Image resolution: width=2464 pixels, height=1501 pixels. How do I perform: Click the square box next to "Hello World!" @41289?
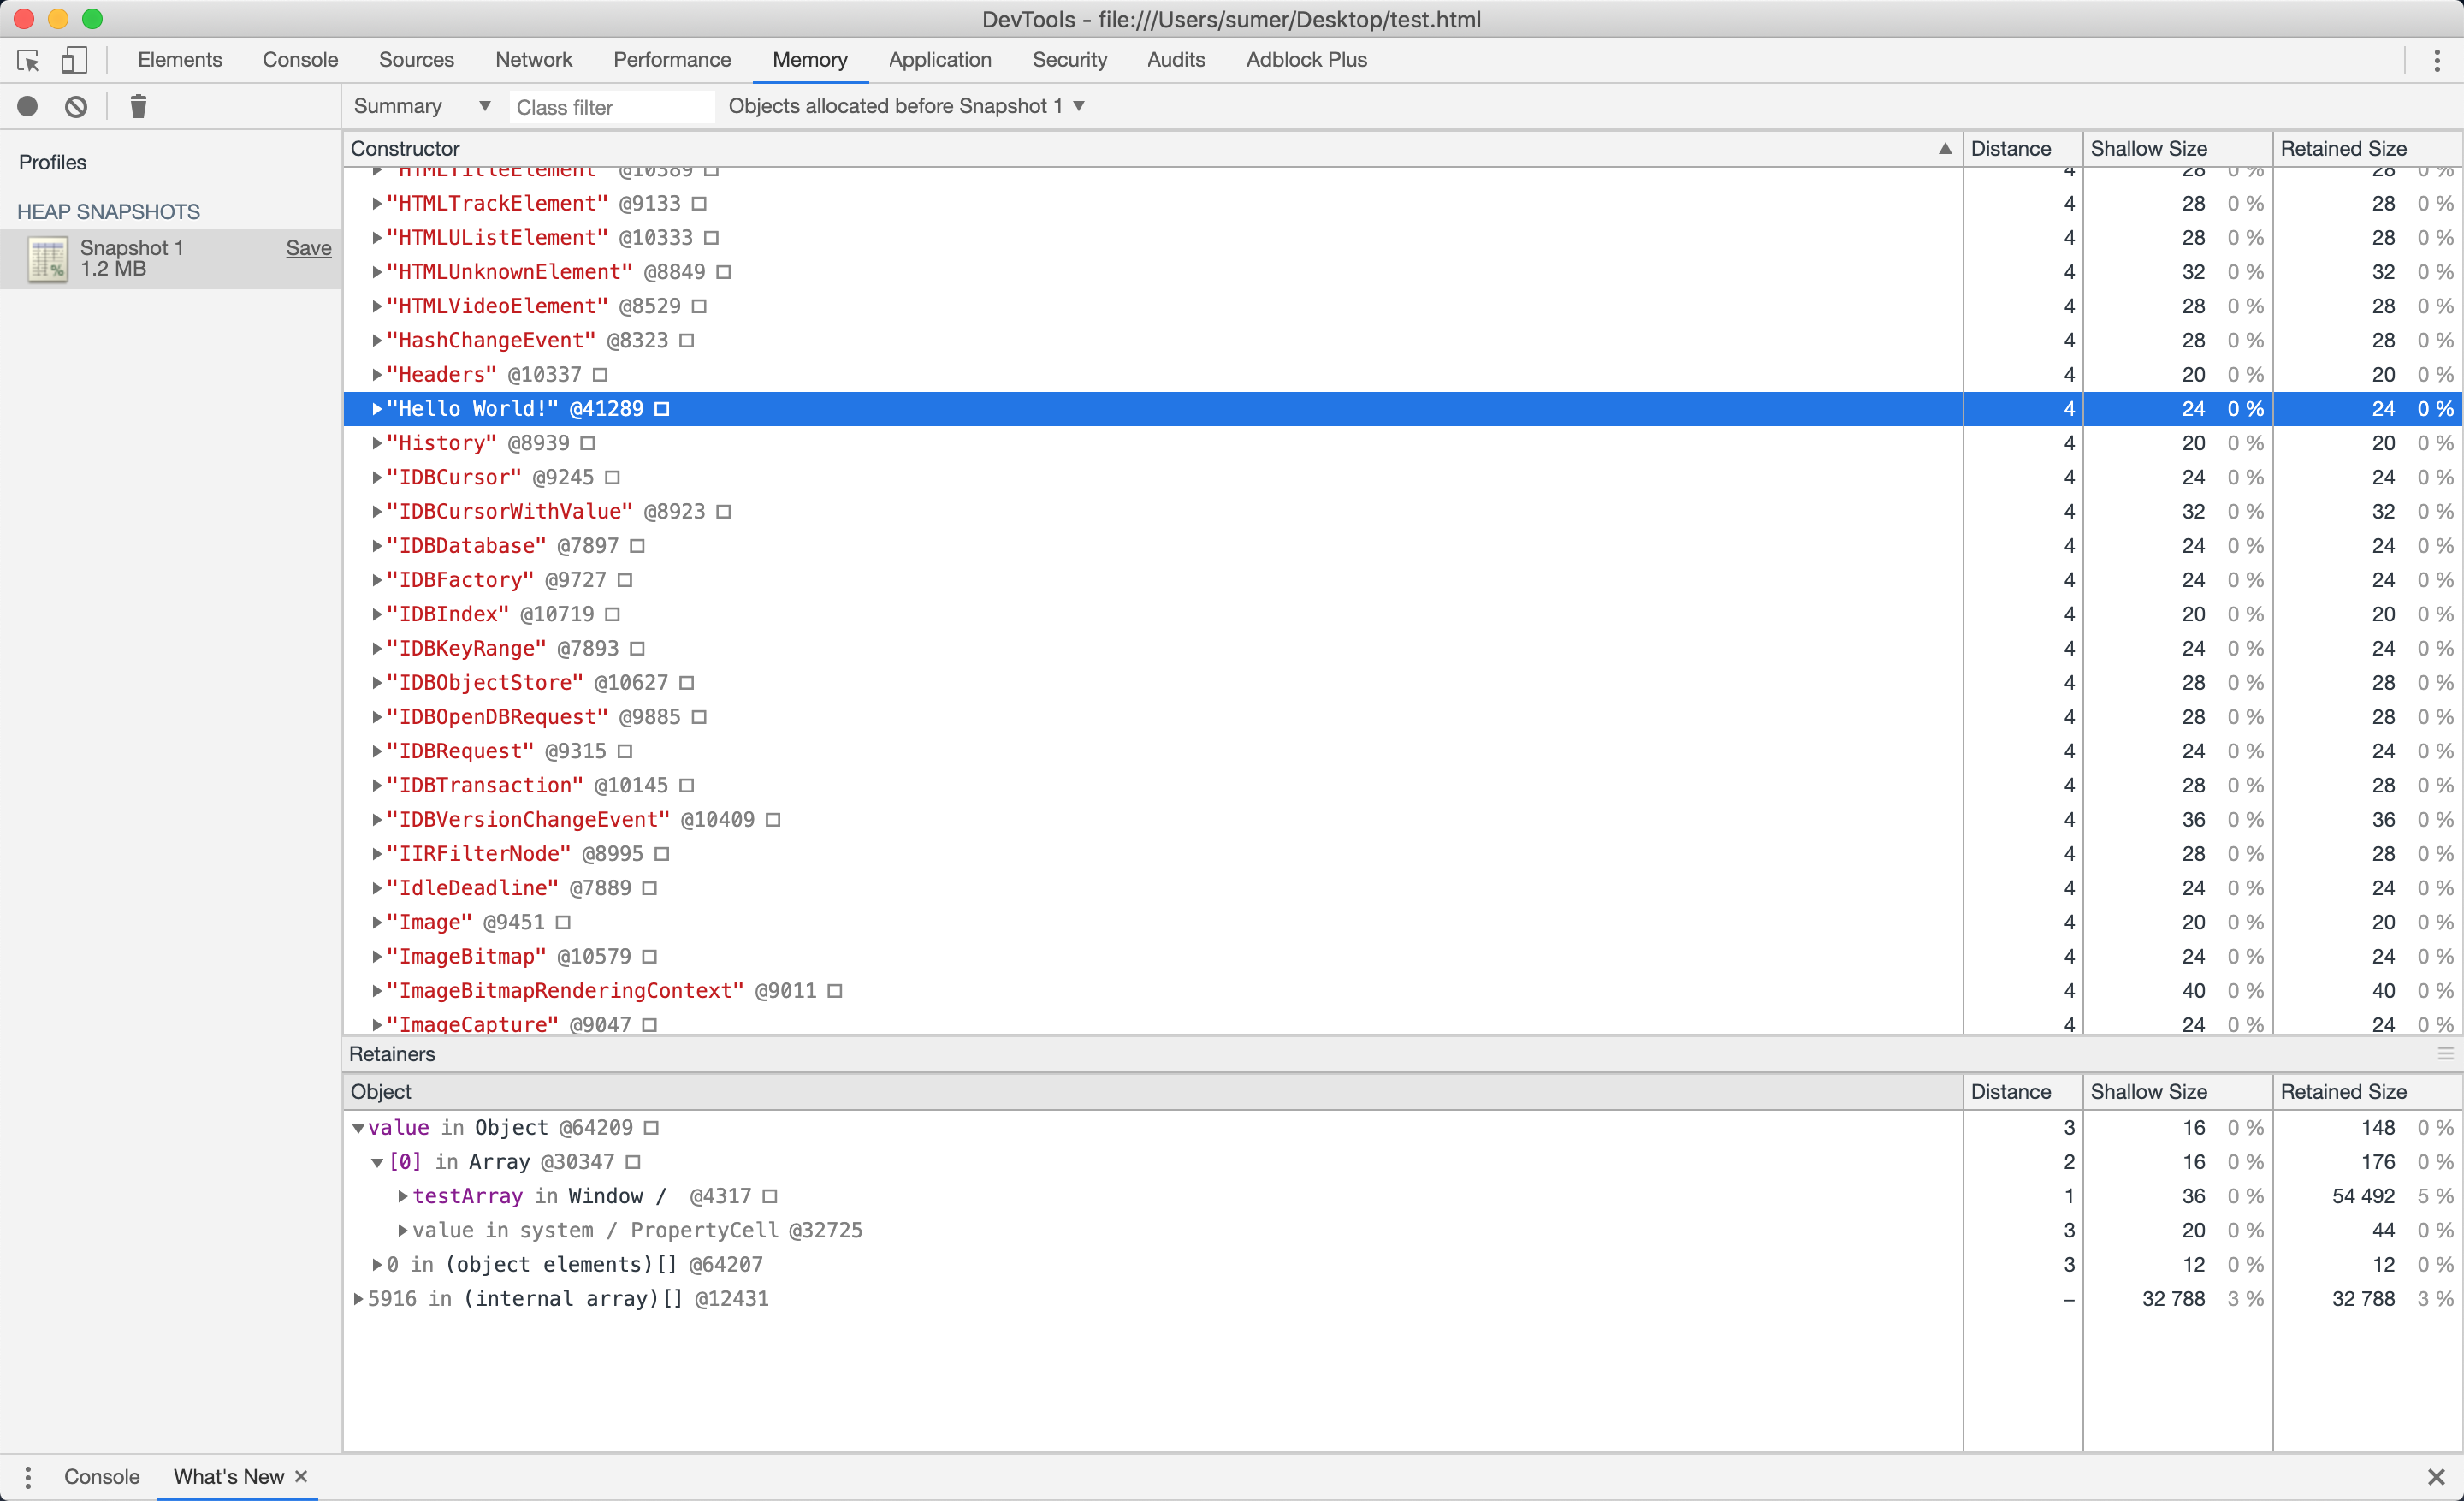pyautogui.click(x=662, y=409)
